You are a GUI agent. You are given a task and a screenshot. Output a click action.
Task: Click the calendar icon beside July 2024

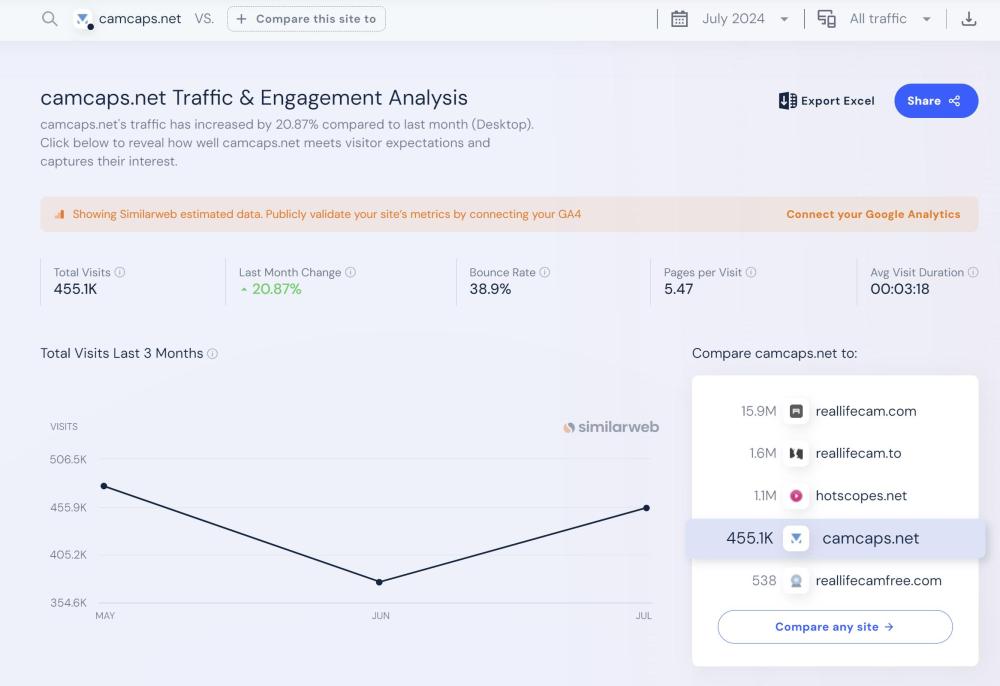(x=679, y=19)
